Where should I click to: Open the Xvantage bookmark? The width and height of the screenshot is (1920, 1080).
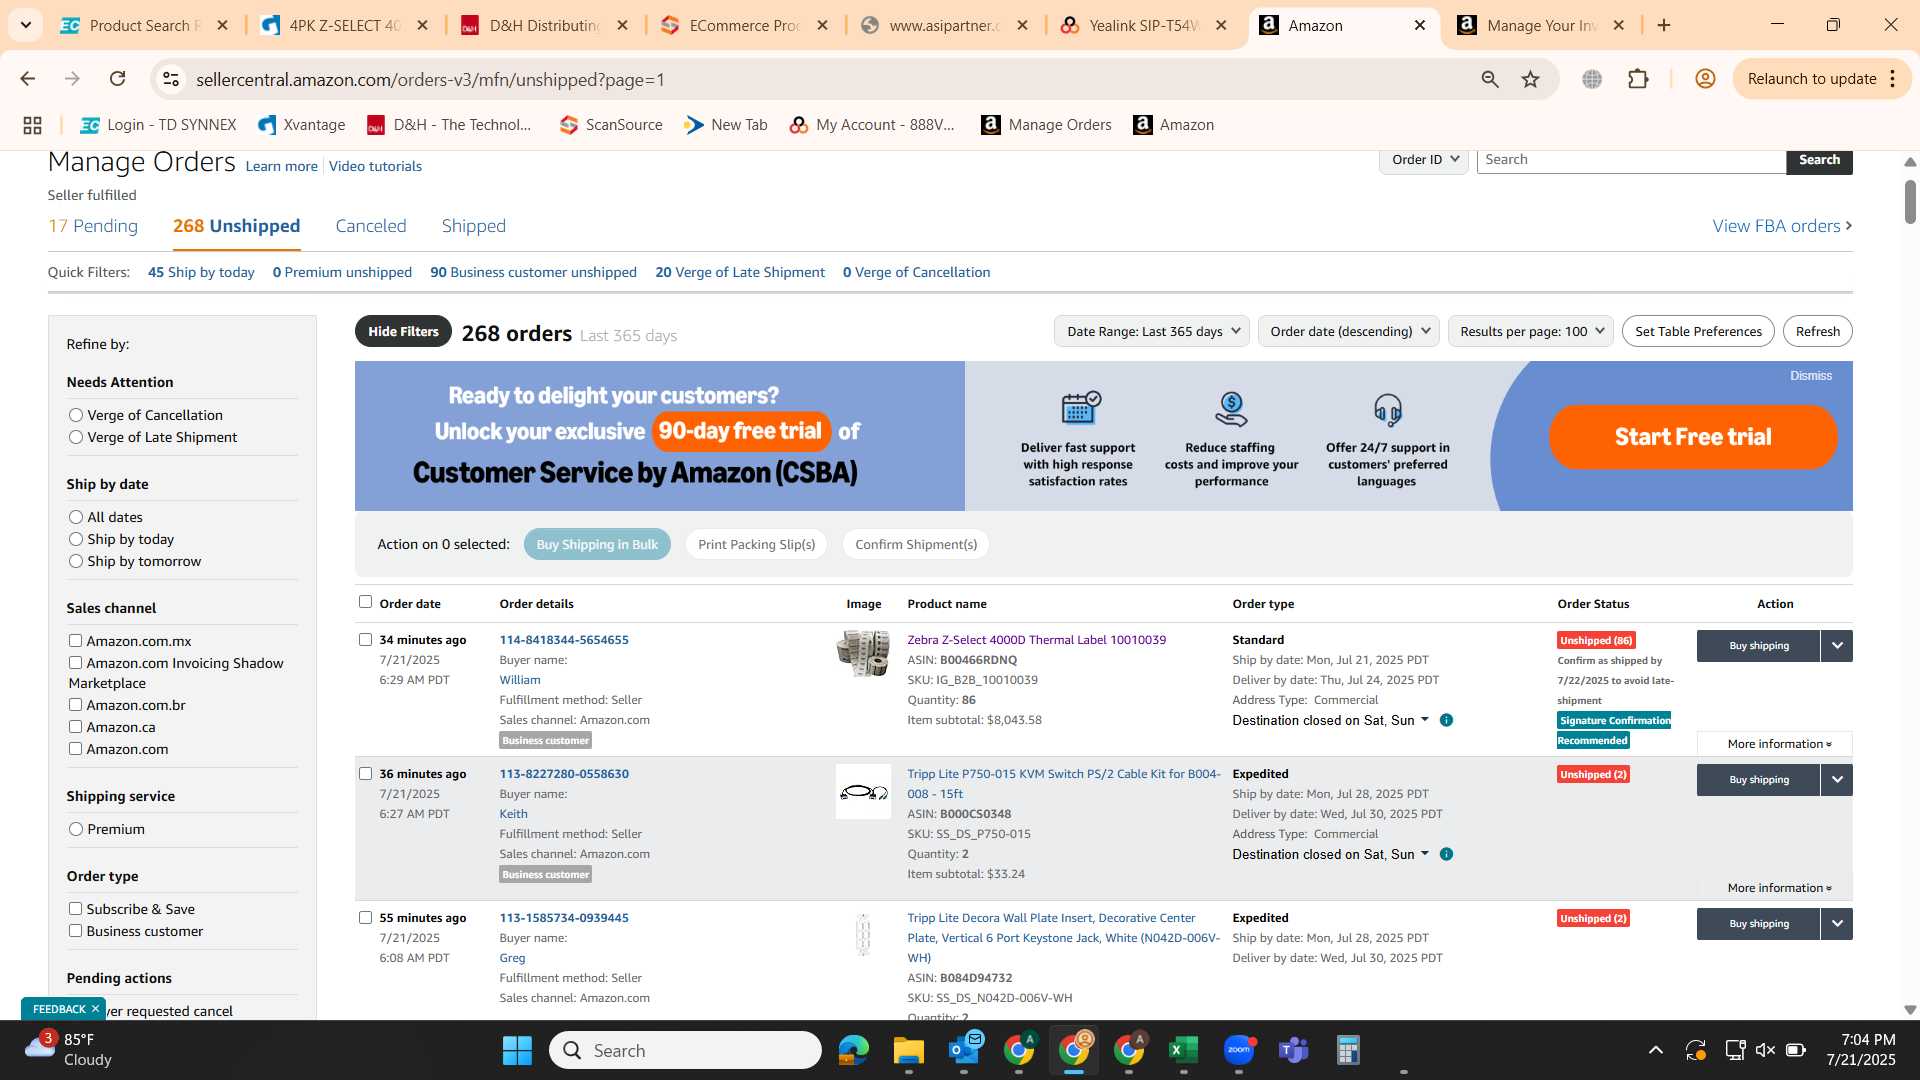[301, 125]
